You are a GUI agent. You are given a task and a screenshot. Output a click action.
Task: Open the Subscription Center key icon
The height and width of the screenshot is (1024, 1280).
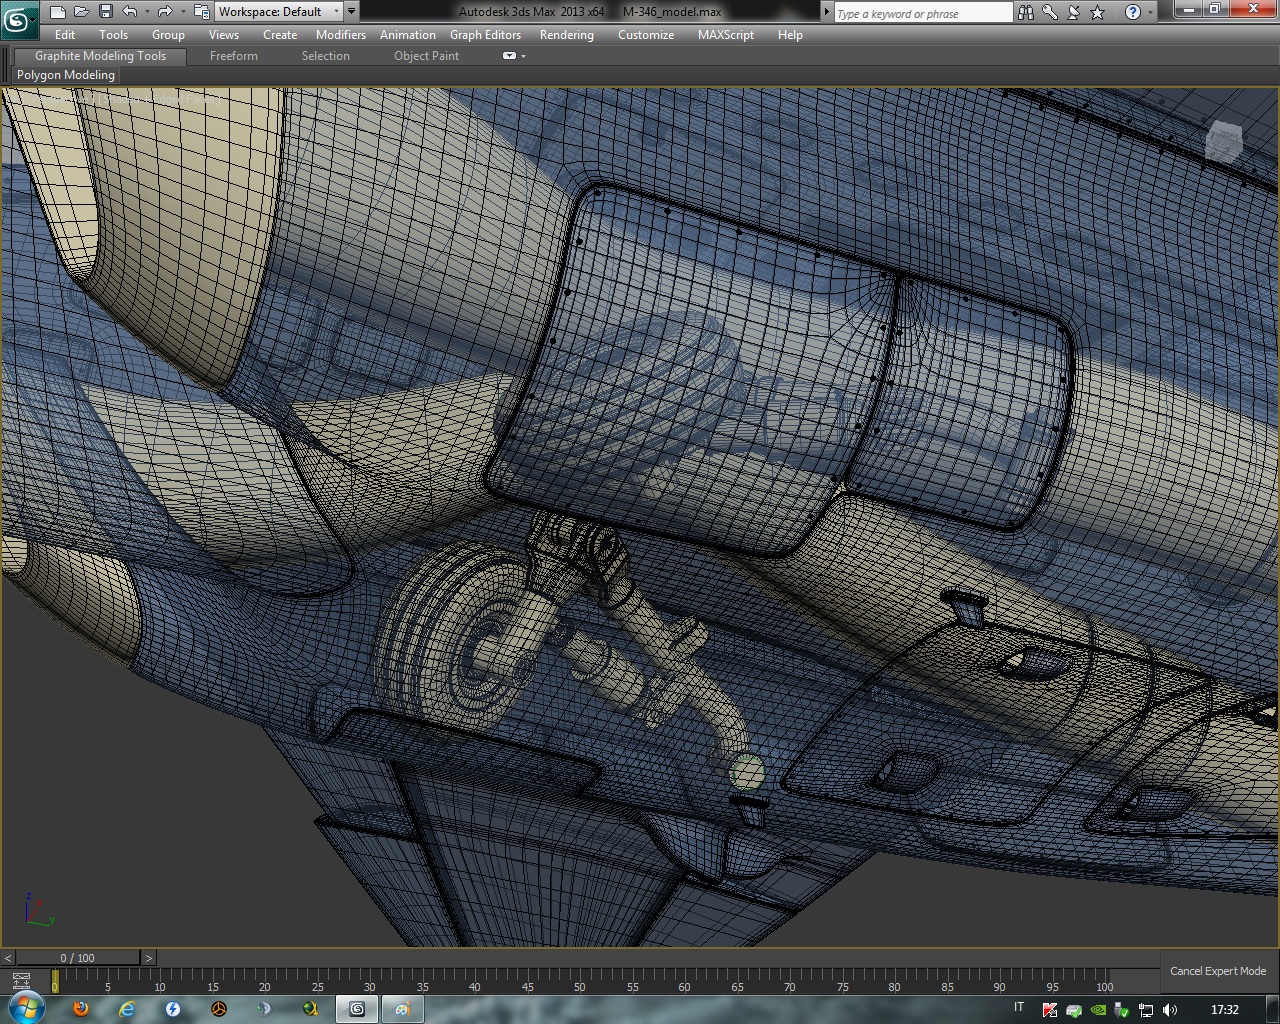(x=1050, y=12)
